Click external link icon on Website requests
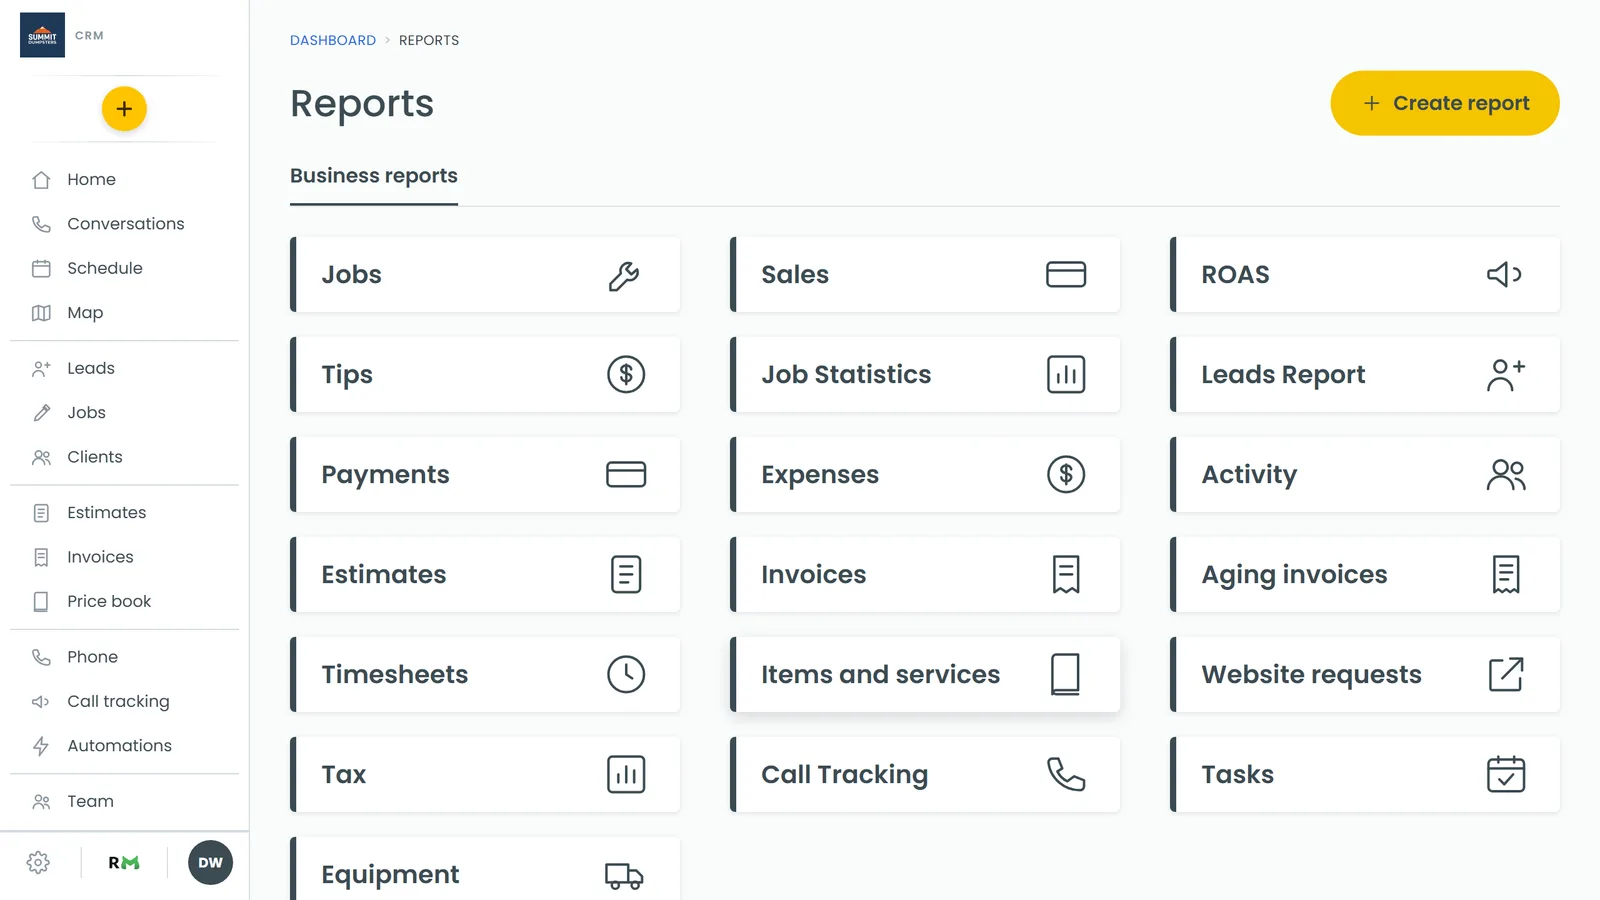The height and width of the screenshot is (900, 1600). [x=1506, y=675]
